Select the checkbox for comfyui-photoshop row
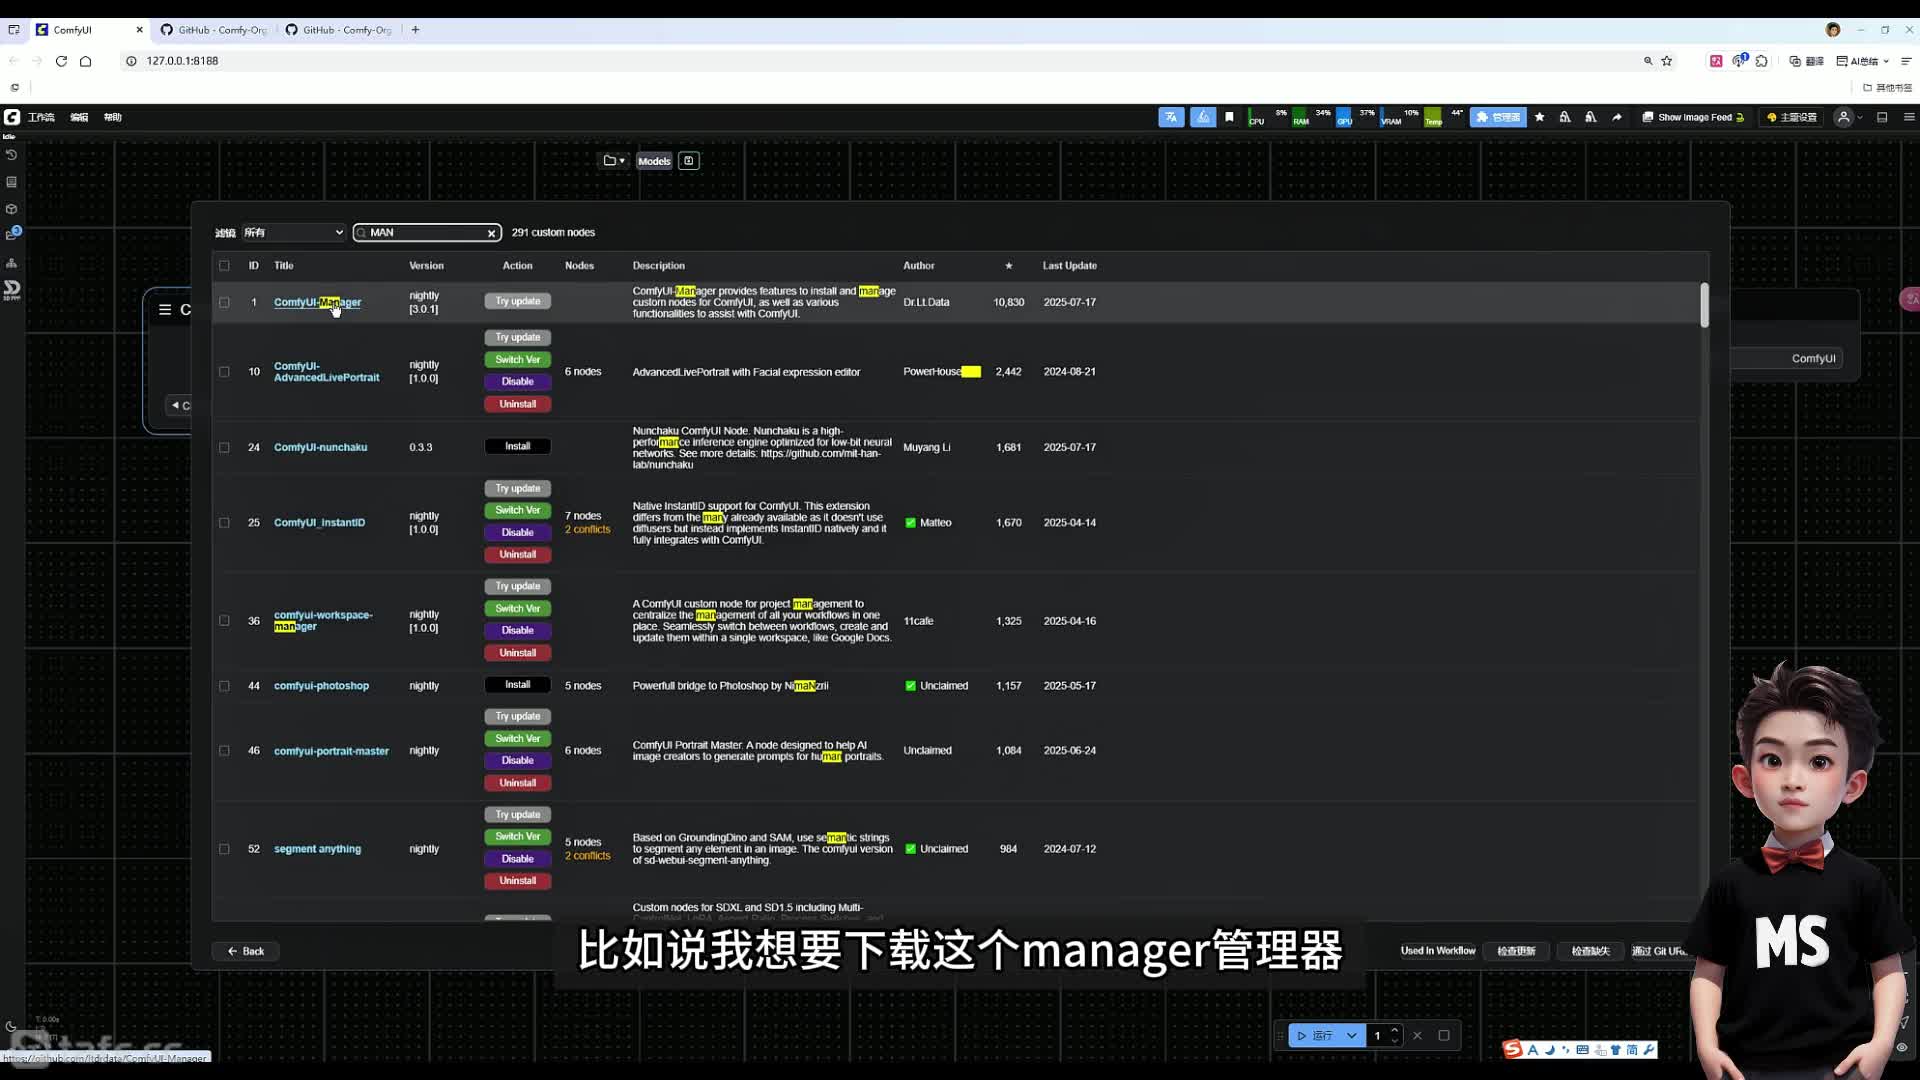 224,686
